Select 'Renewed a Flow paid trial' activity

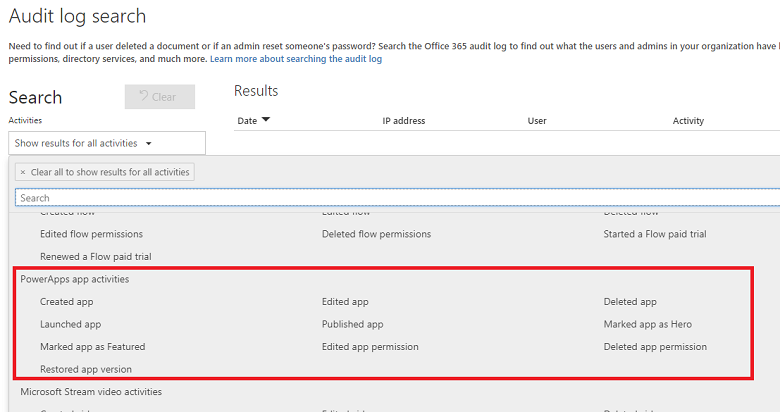(96, 257)
